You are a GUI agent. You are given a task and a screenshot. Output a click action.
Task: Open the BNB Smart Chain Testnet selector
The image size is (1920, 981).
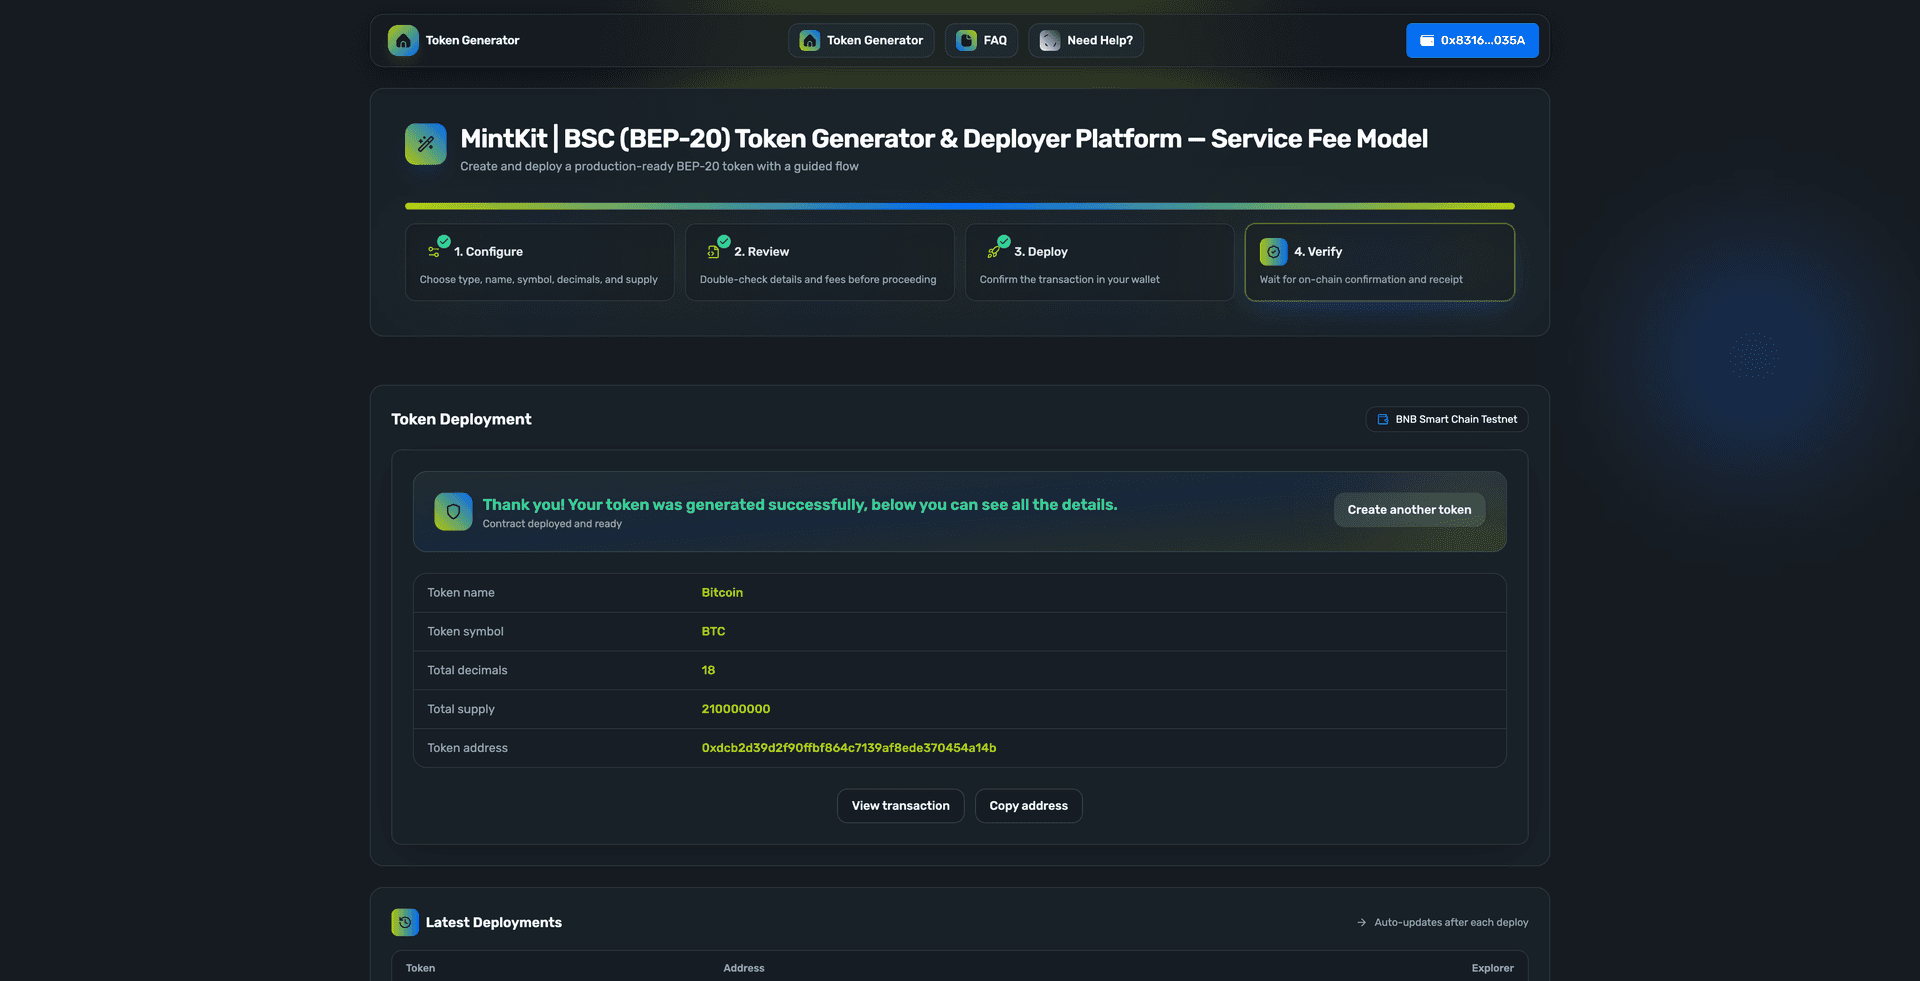[1446, 420]
